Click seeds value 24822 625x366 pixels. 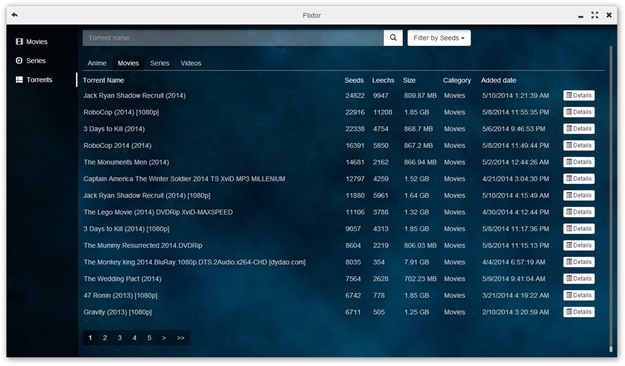355,96
